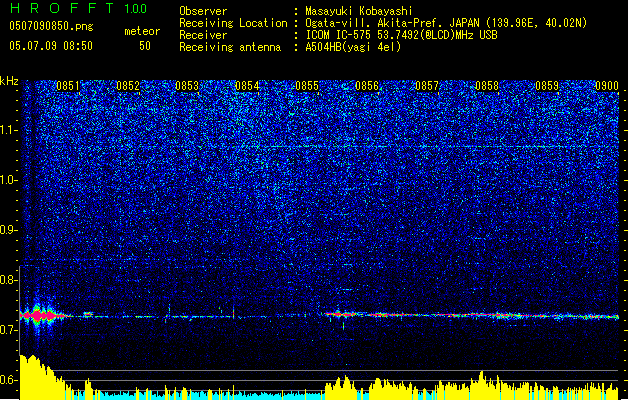This screenshot has height=400, width=629.
Task: Click the 0900 time marker
Action: tap(607, 86)
